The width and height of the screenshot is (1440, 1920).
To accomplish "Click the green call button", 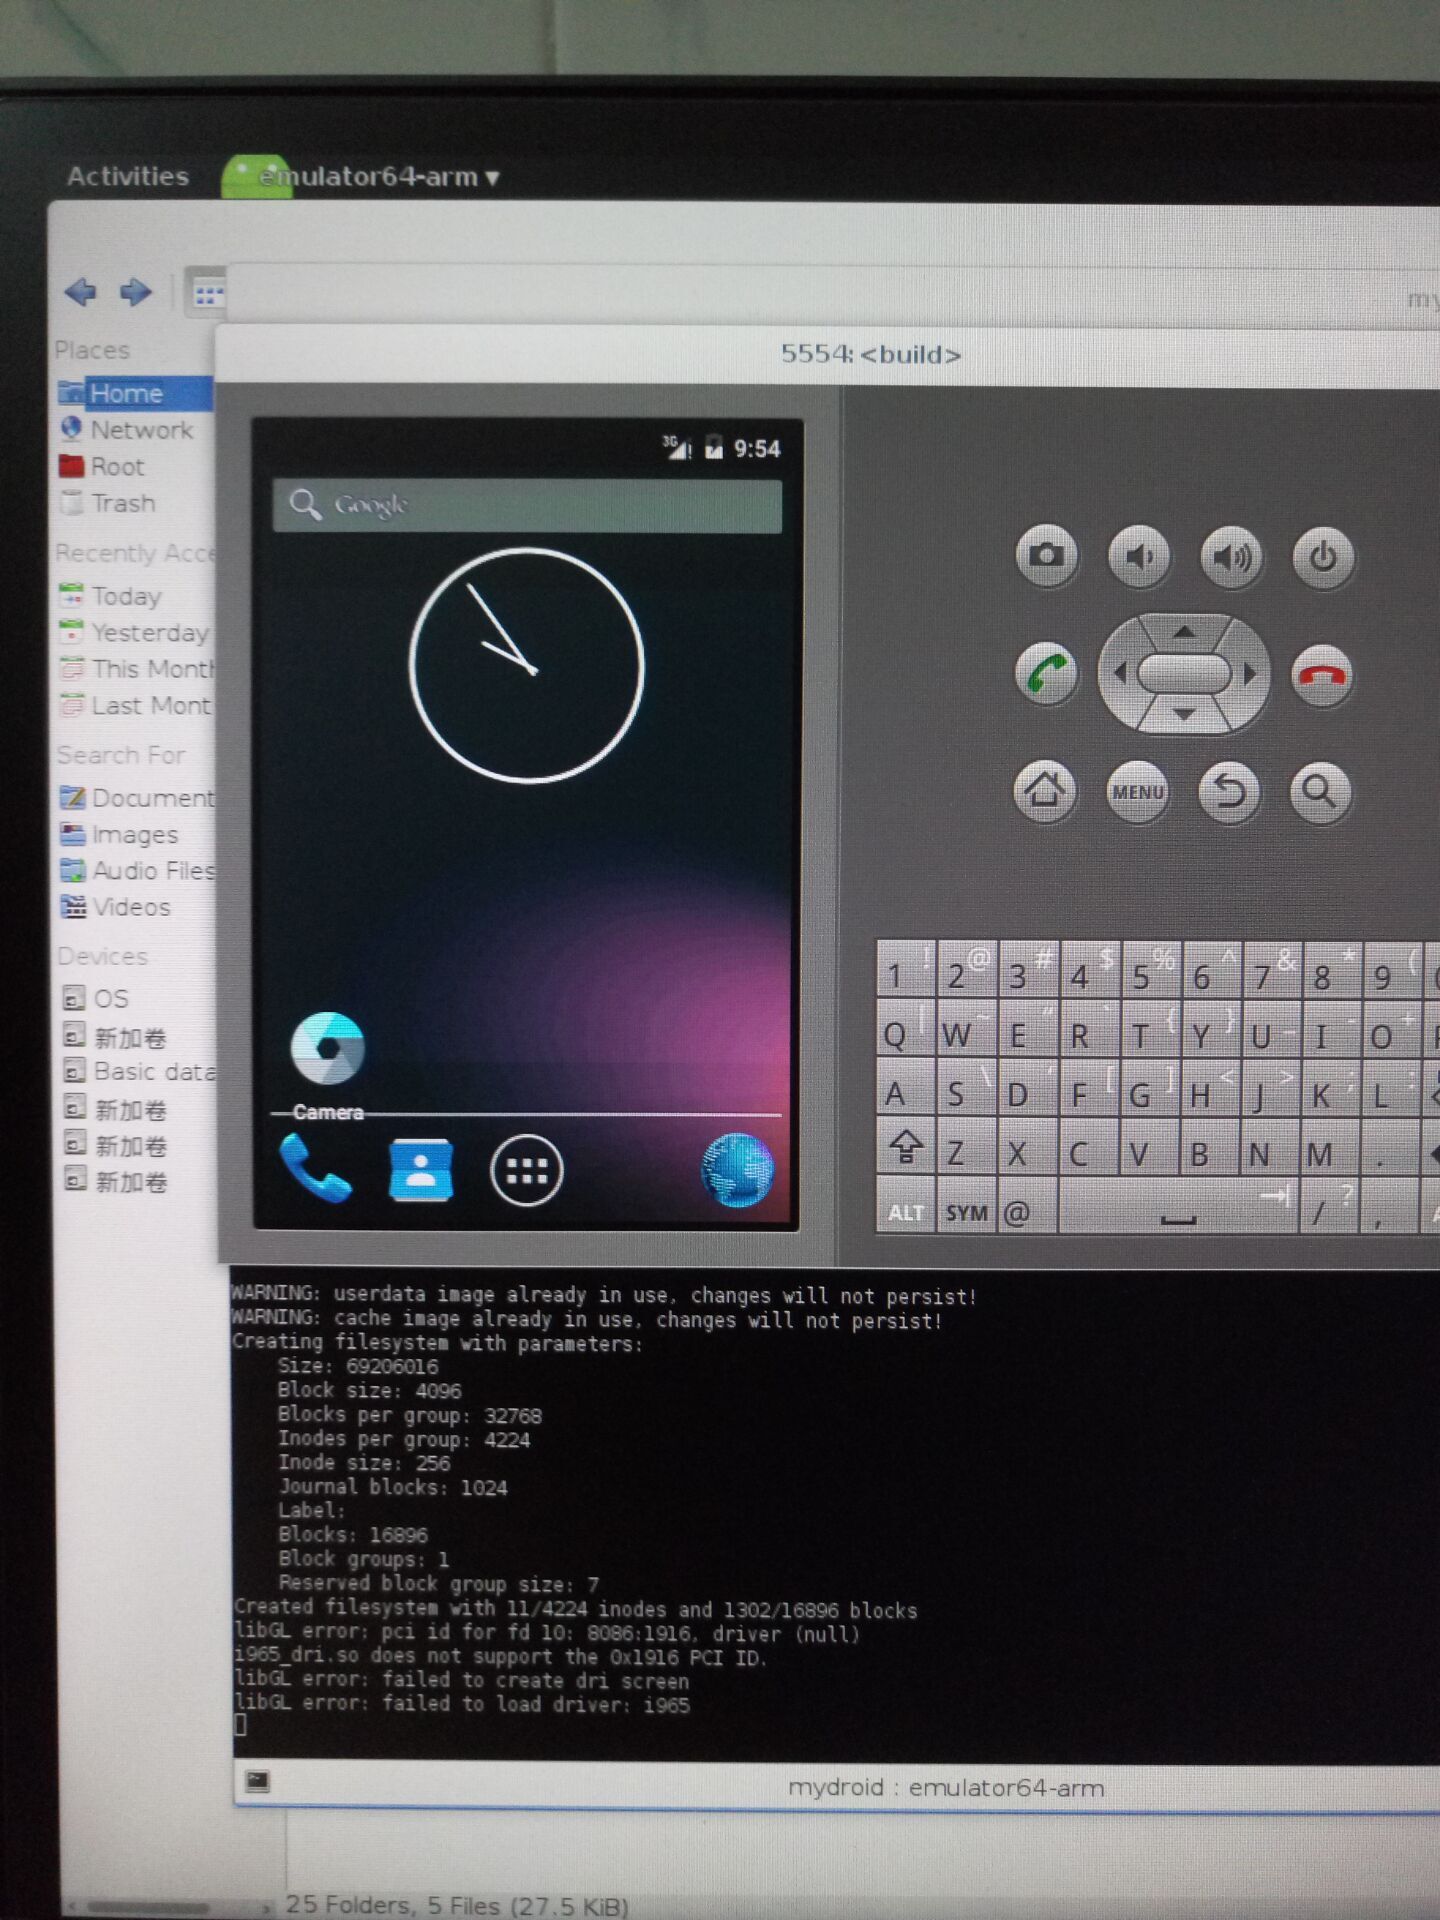I will coord(1046,673).
